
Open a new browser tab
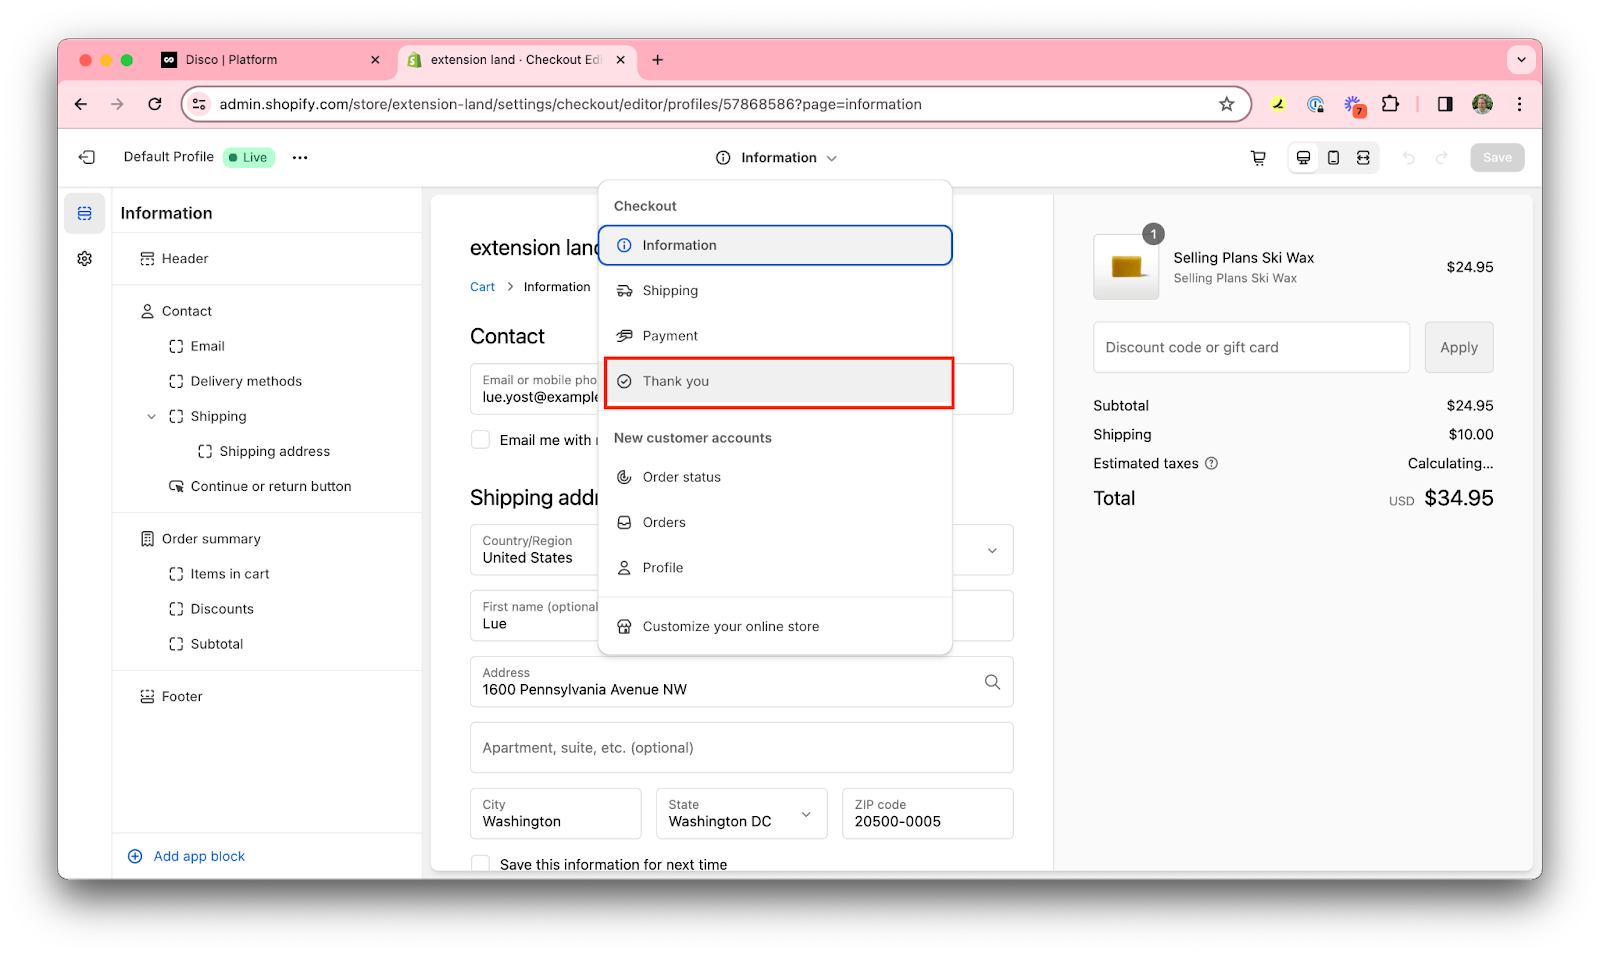(657, 60)
